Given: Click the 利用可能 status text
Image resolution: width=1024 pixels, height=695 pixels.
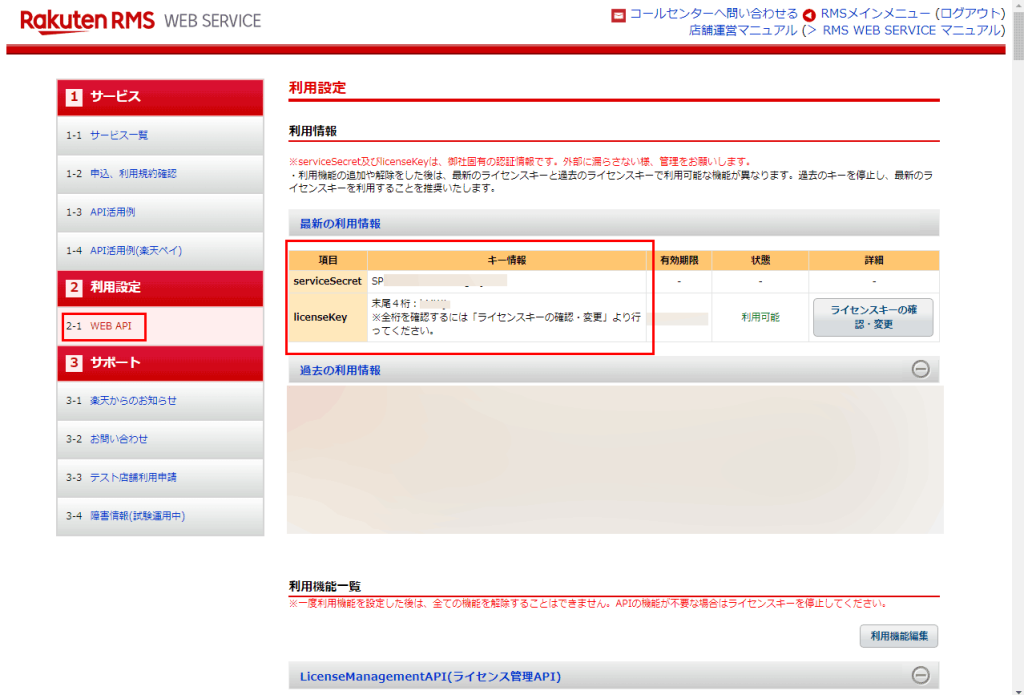Looking at the screenshot, I should coord(760,317).
